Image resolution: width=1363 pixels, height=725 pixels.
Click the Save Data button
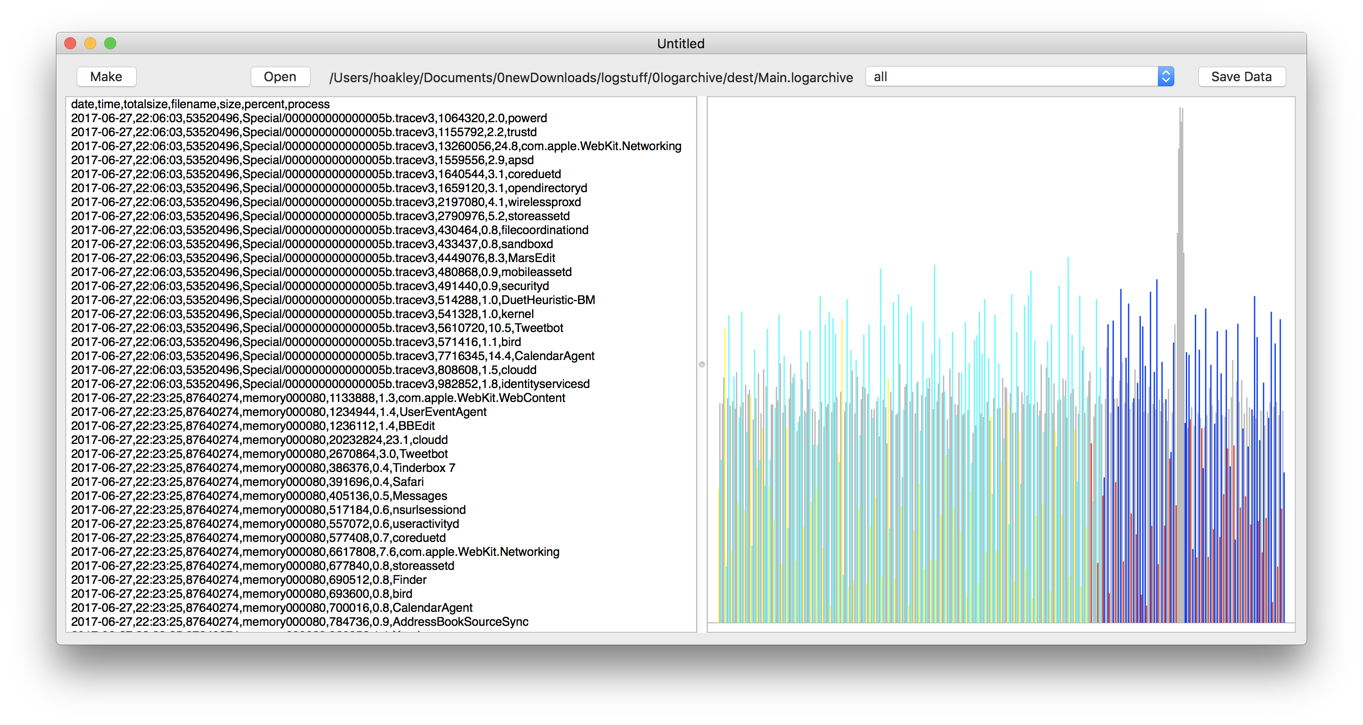[1241, 77]
